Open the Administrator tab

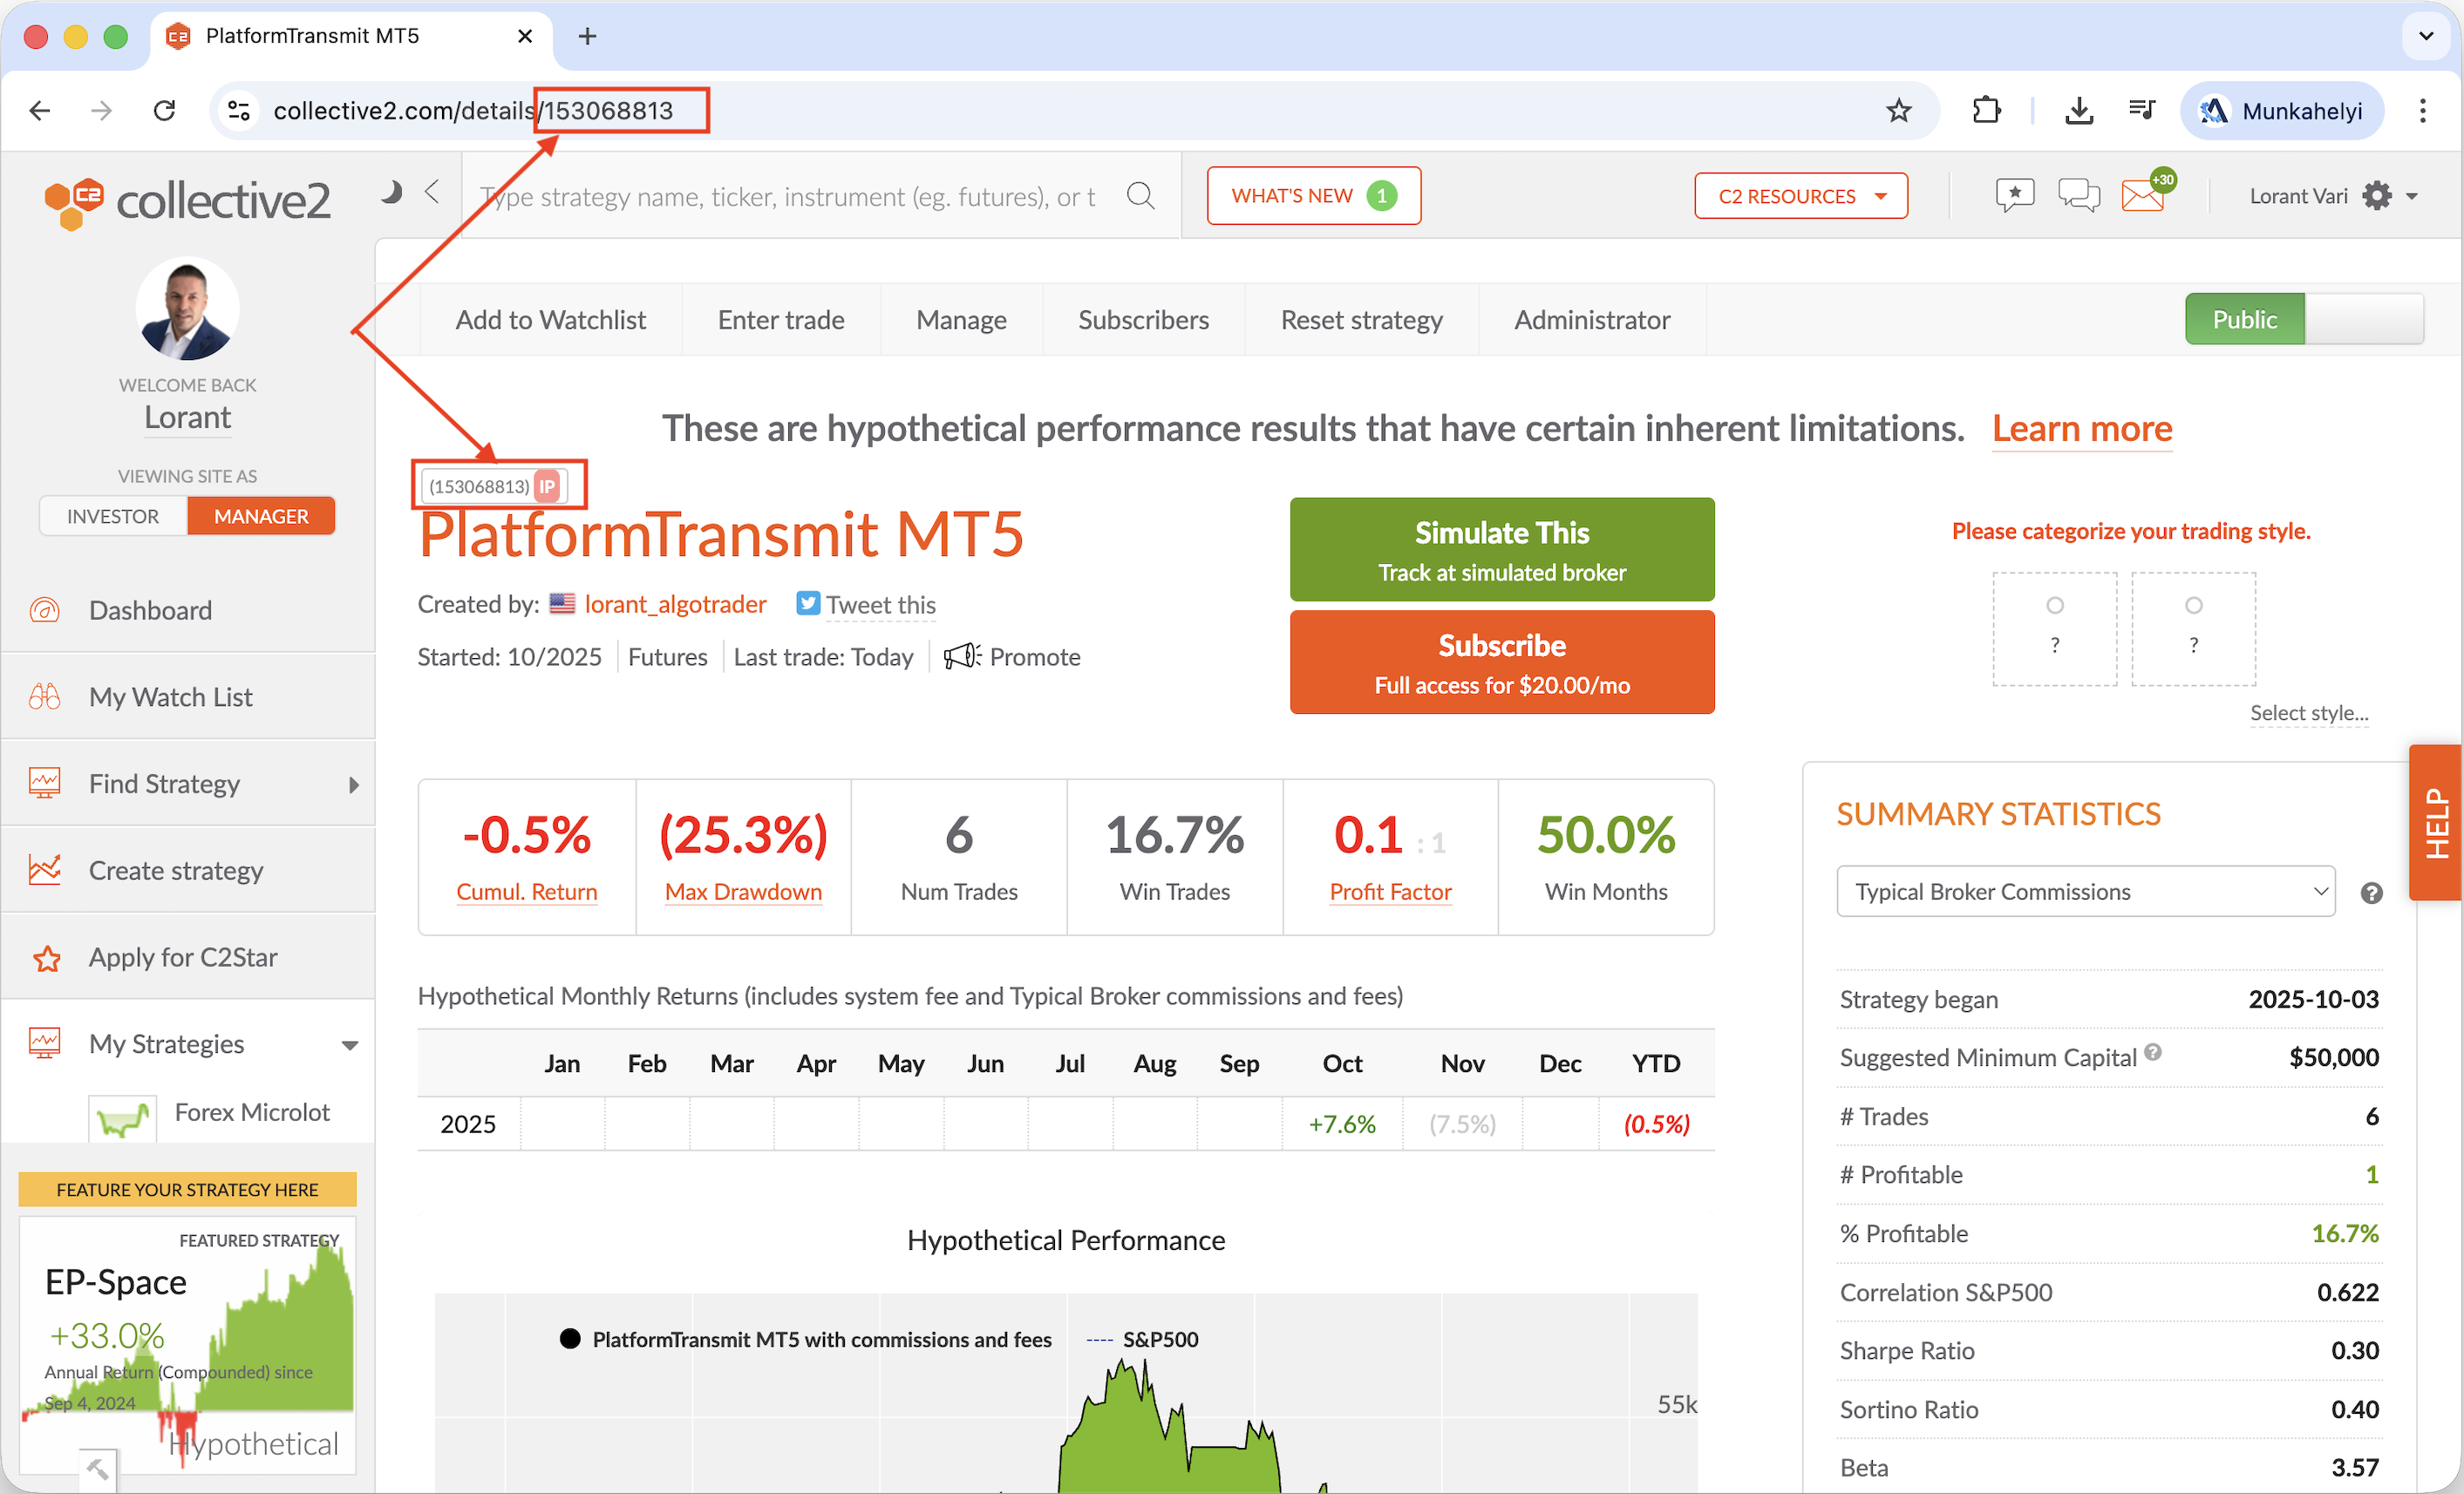pos(1592,320)
